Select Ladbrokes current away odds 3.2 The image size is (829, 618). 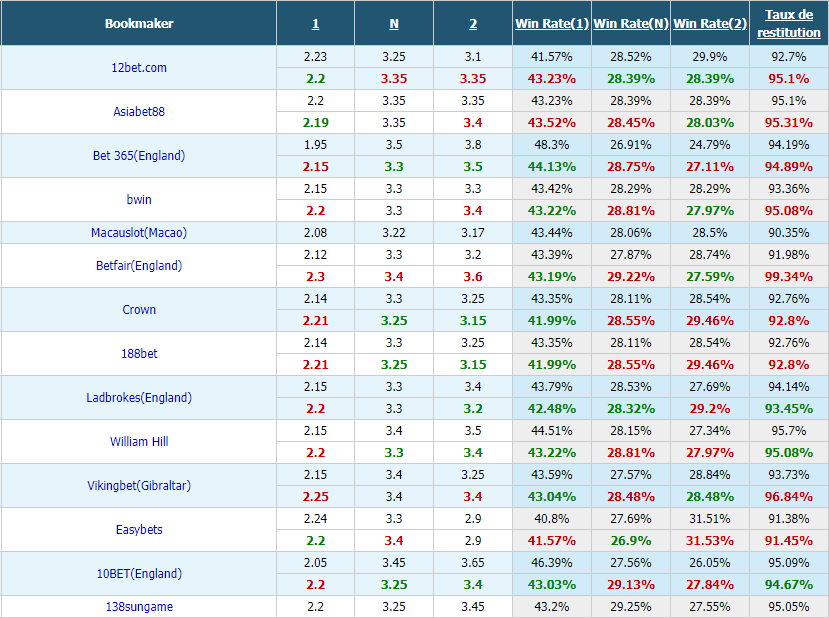click(473, 409)
